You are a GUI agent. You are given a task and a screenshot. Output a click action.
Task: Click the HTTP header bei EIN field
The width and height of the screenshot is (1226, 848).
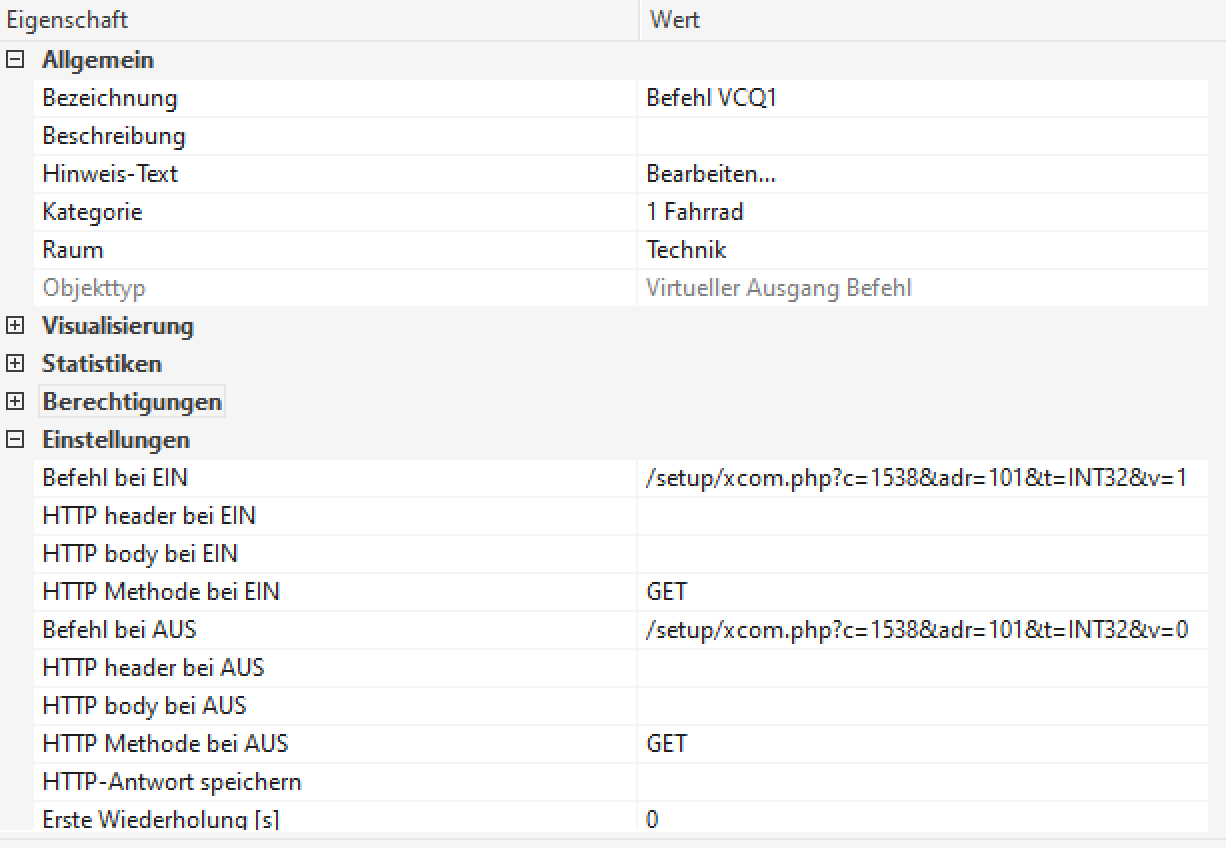[x=920, y=516]
